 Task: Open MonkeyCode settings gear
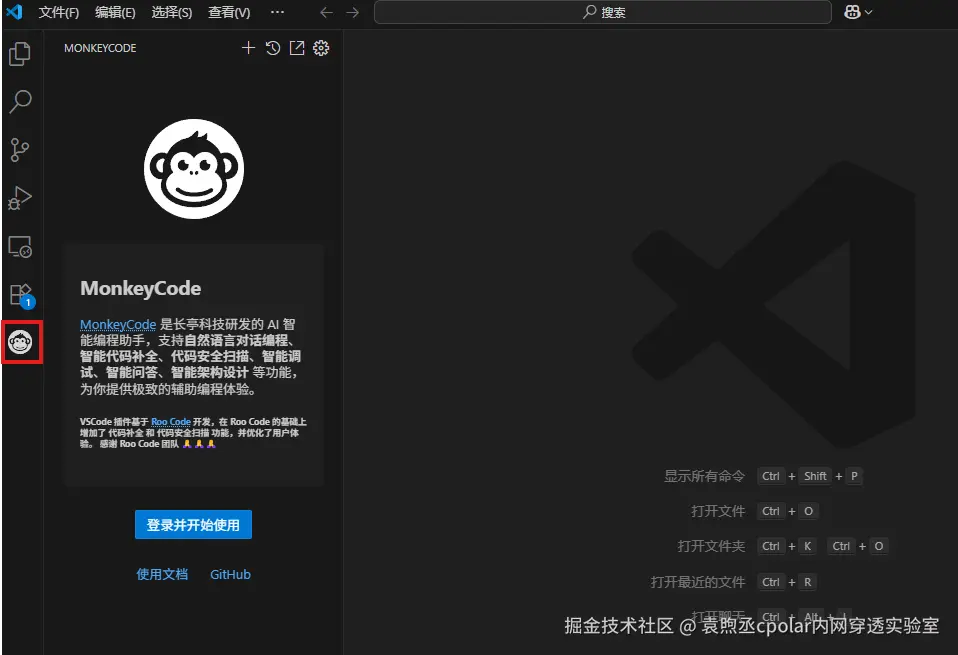pos(321,48)
